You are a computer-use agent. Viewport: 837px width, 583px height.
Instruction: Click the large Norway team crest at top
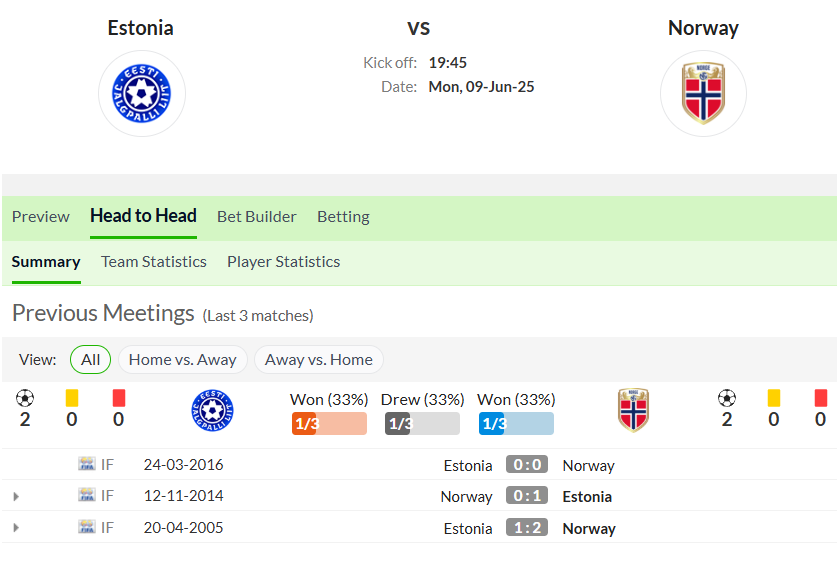[703, 93]
